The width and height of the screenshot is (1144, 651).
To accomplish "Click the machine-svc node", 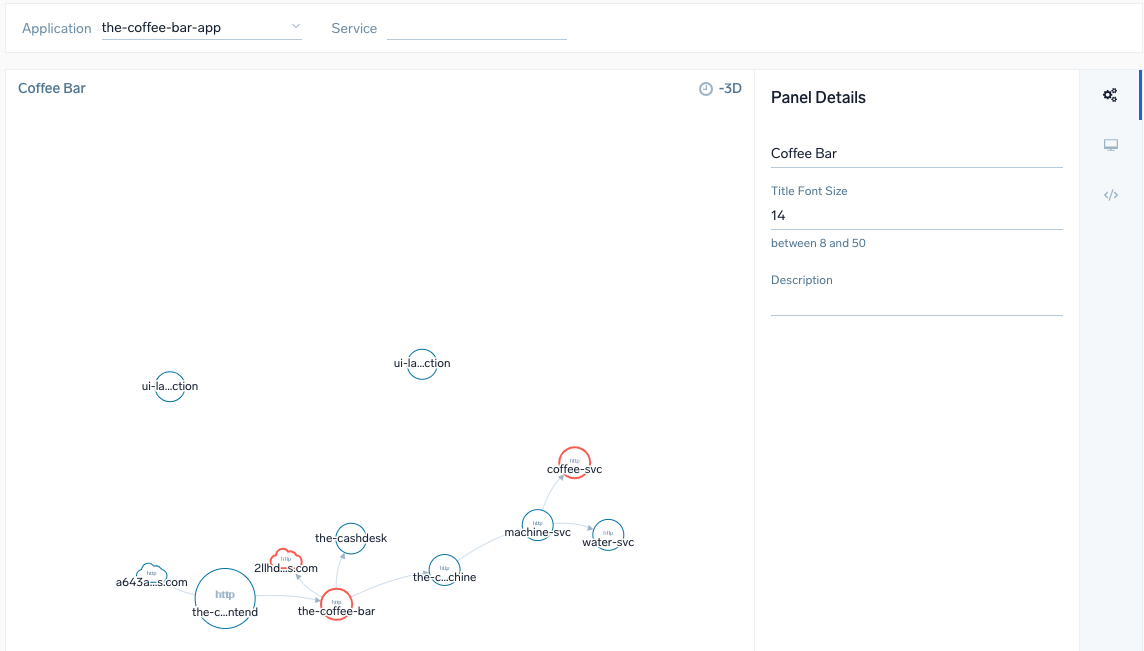I will pyautogui.click(x=537, y=523).
